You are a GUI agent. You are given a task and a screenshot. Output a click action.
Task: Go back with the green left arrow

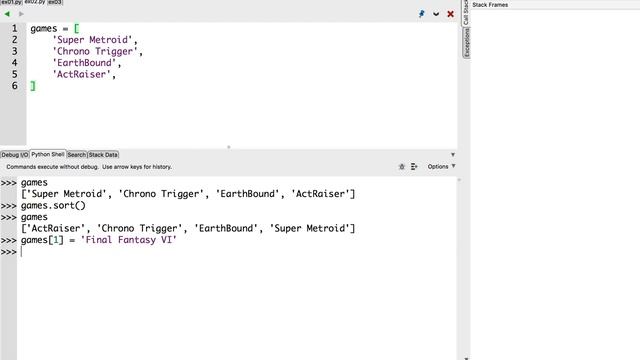pos(7,14)
